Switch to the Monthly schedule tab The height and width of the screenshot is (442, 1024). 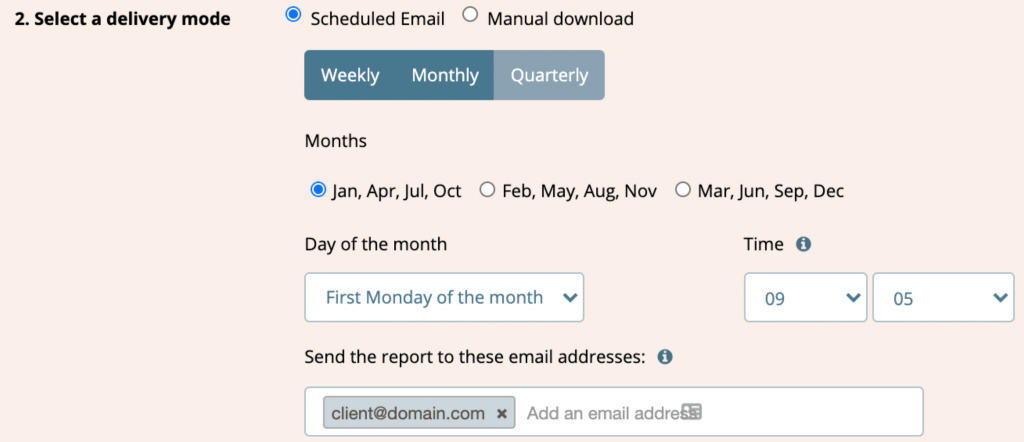tap(445, 75)
